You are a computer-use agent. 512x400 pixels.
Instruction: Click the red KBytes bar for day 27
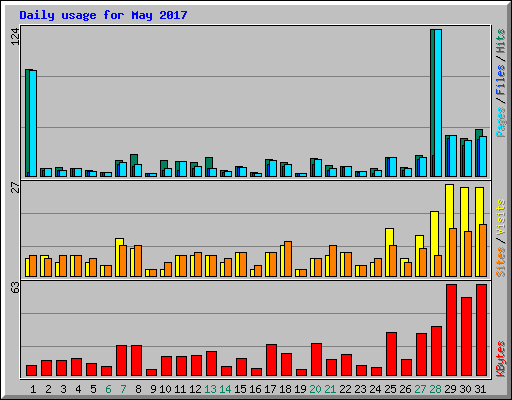coord(421,355)
